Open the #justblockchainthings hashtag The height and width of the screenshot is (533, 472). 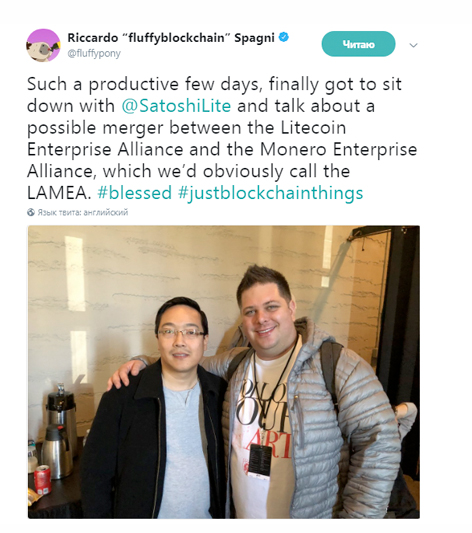pos(270,193)
